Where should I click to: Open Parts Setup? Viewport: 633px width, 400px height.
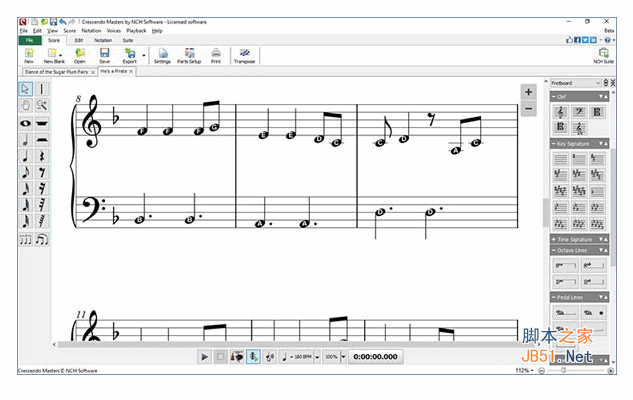tap(189, 56)
